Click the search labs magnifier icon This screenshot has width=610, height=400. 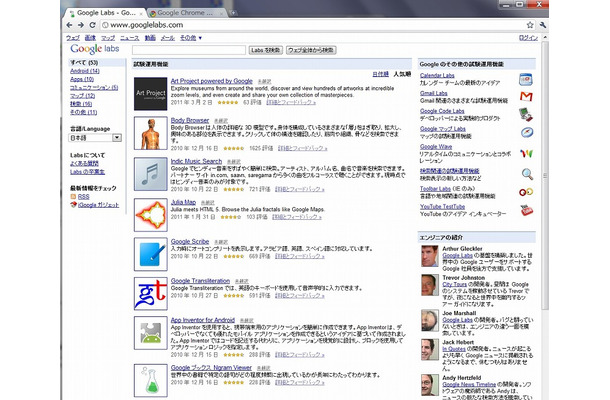pos(527,174)
